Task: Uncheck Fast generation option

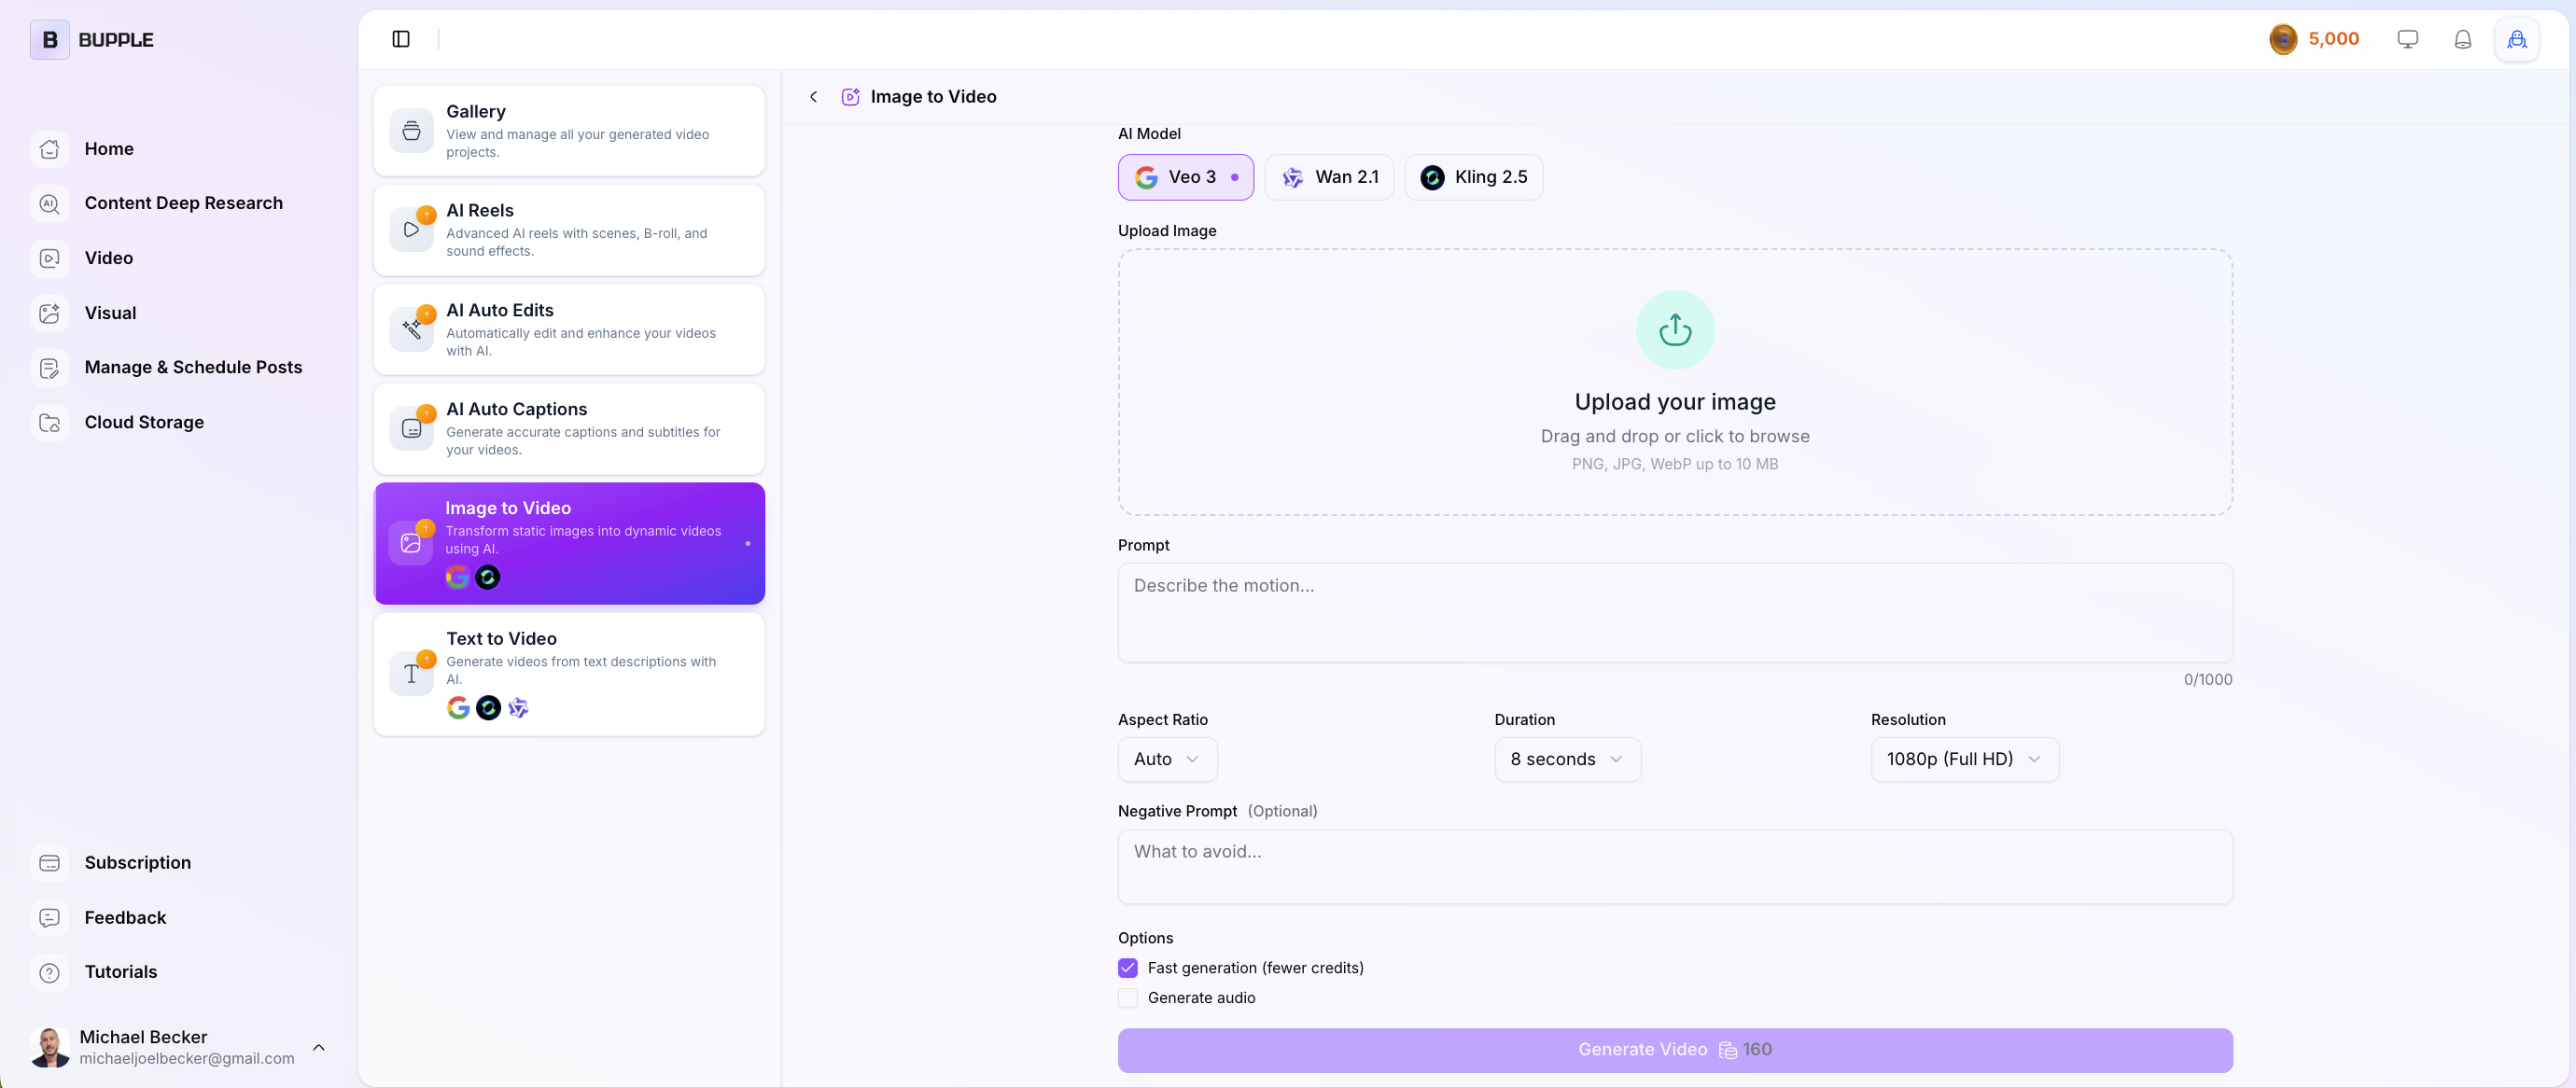Action: tap(1128, 968)
